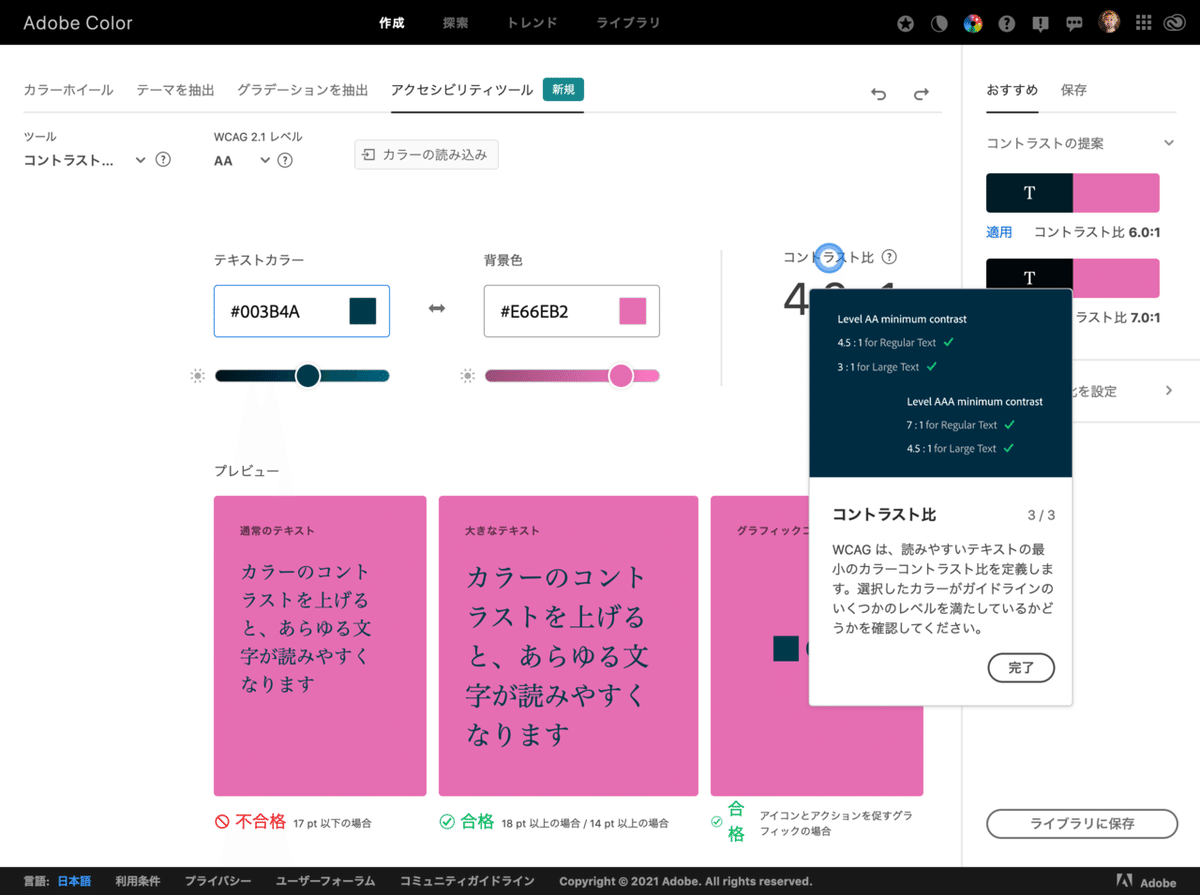The height and width of the screenshot is (895, 1200).
Task: Open the Creative Cloud icon
Action: pos(1175,23)
